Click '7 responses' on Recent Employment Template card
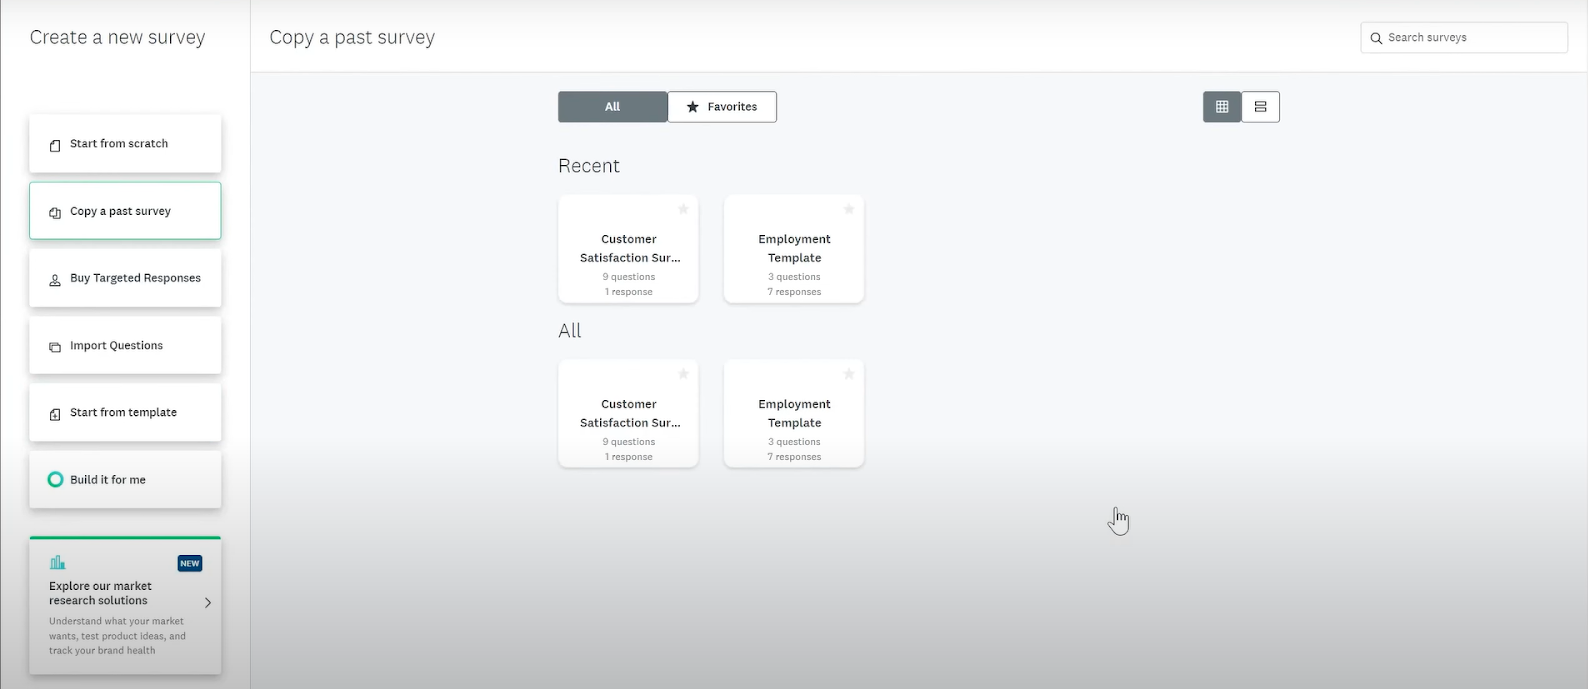The width and height of the screenshot is (1588, 689). click(794, 292)
